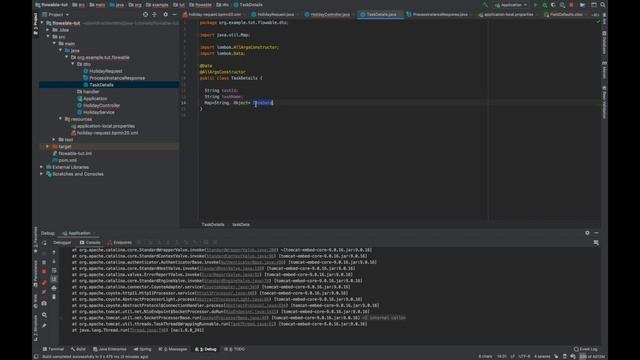Click TaskDetails breadcrumb in navigation bar
This screenshot has height=360, width=640.
tap(248, 5)
